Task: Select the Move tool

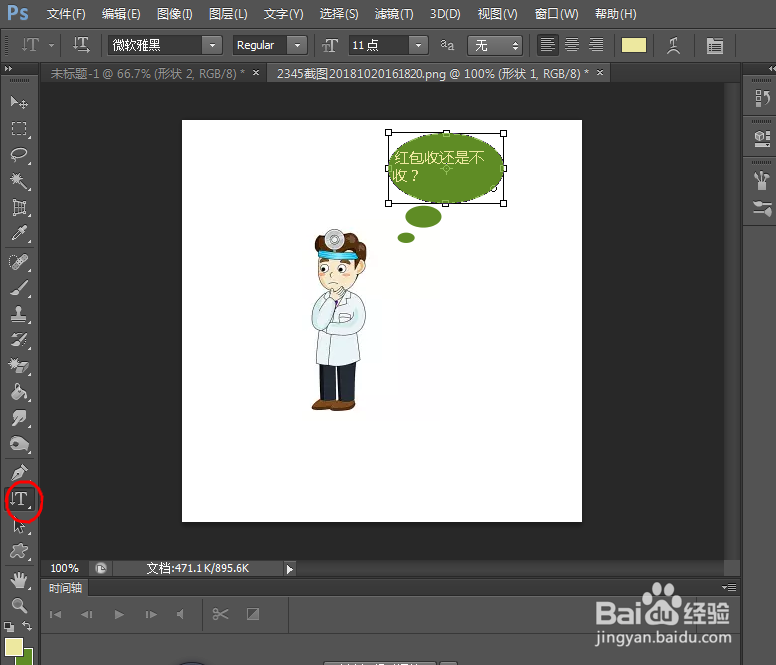Action: coord(19,102)
